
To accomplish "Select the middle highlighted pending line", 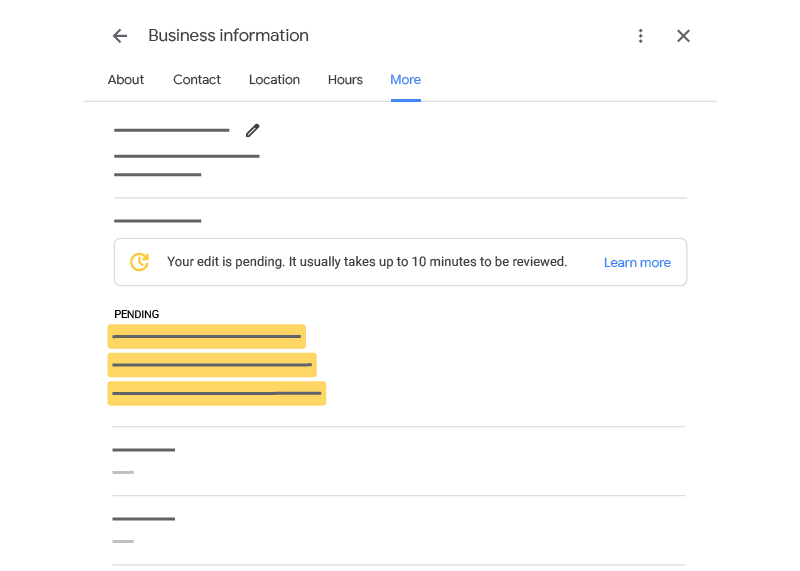I will (x=212, y=365).
